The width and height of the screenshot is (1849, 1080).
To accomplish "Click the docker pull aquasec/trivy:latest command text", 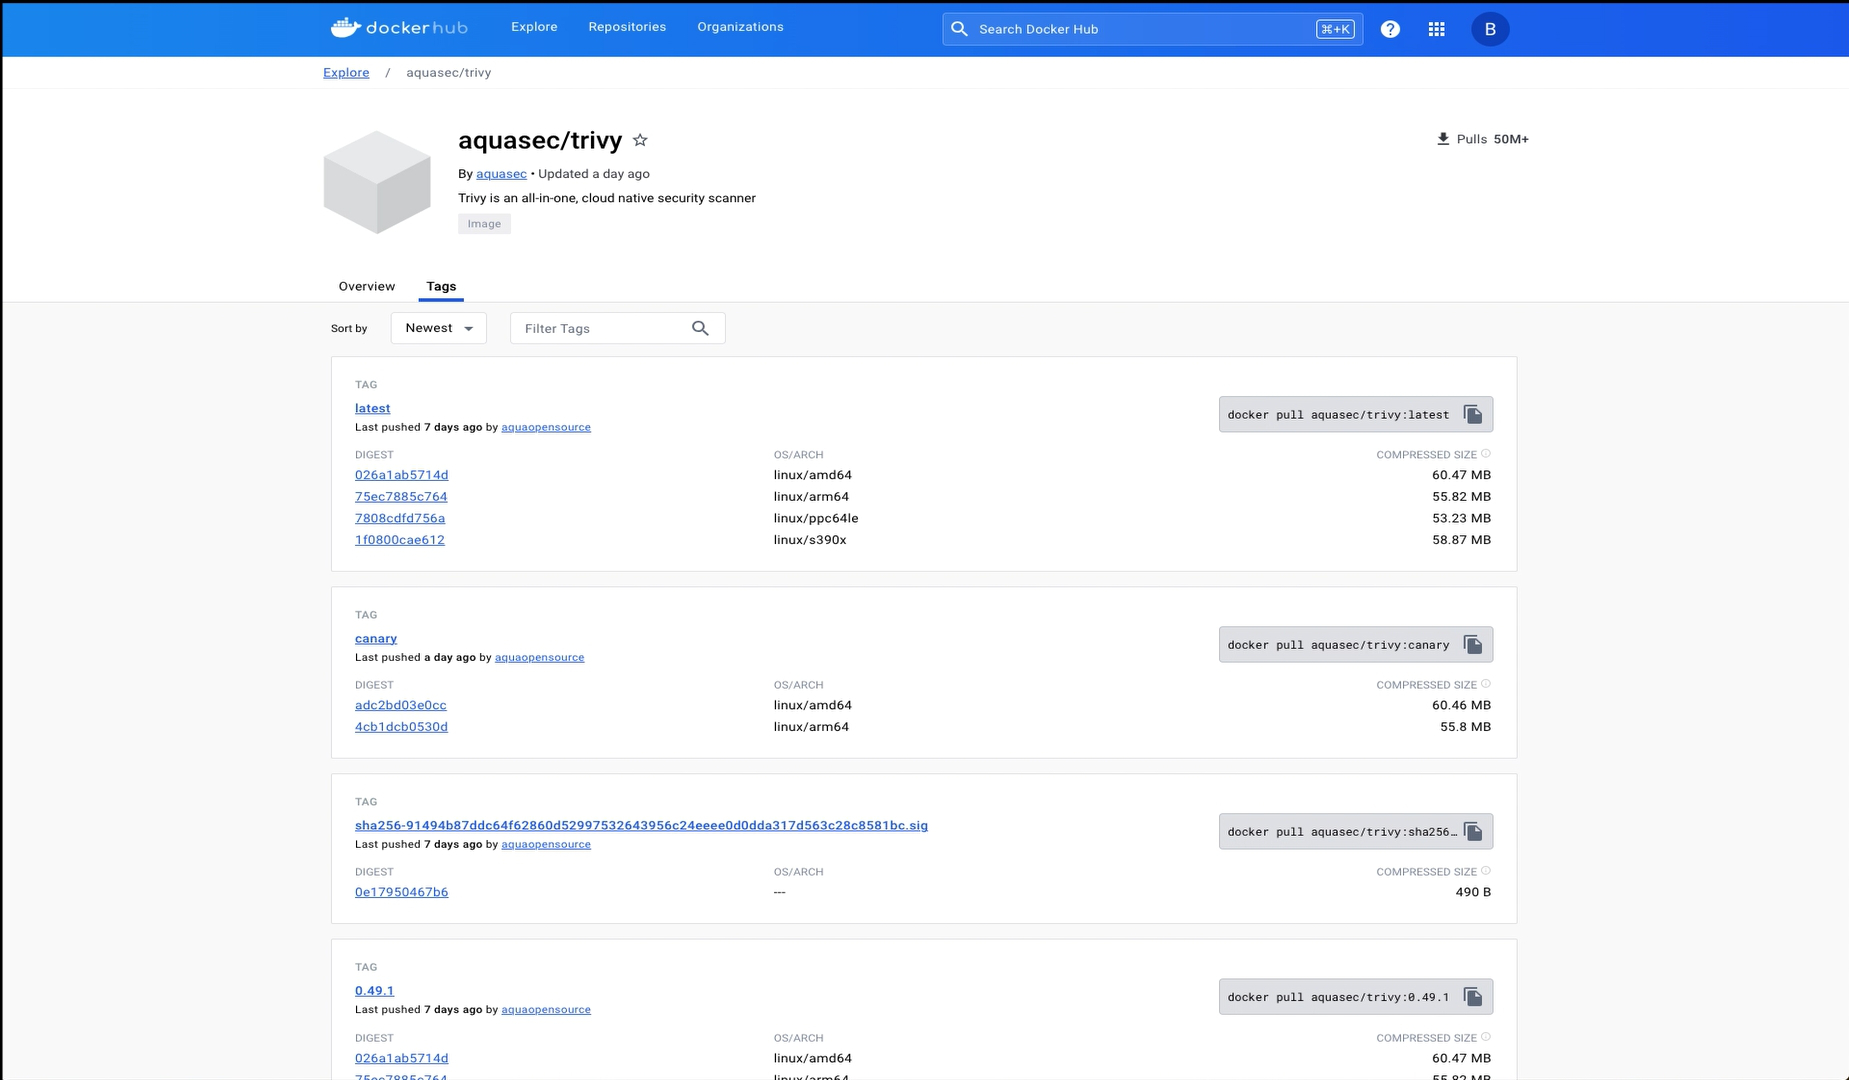I will tap(1338, 414).
